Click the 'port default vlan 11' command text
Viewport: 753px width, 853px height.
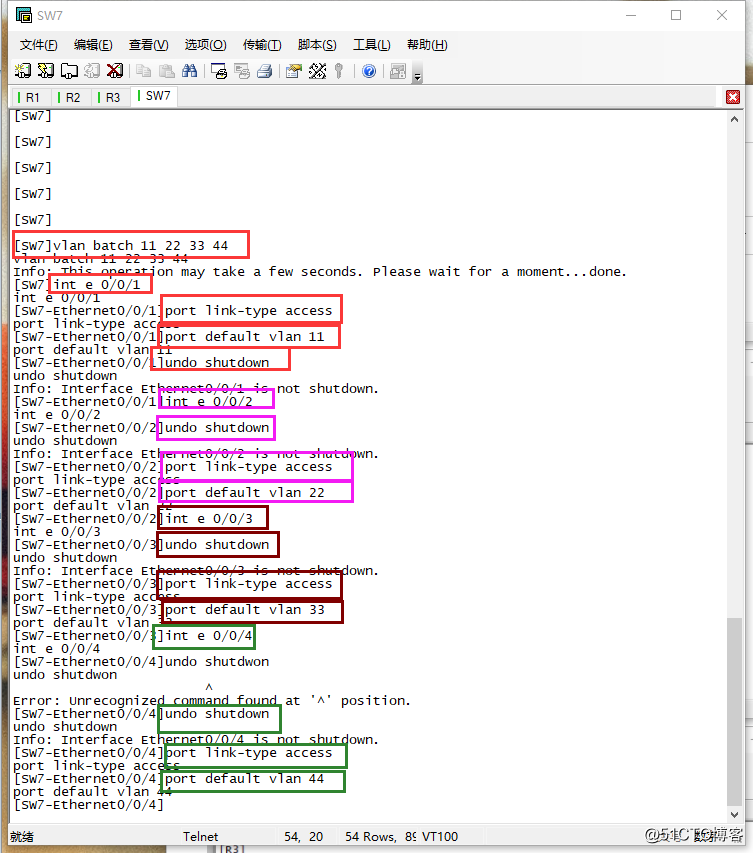[244, 337]
